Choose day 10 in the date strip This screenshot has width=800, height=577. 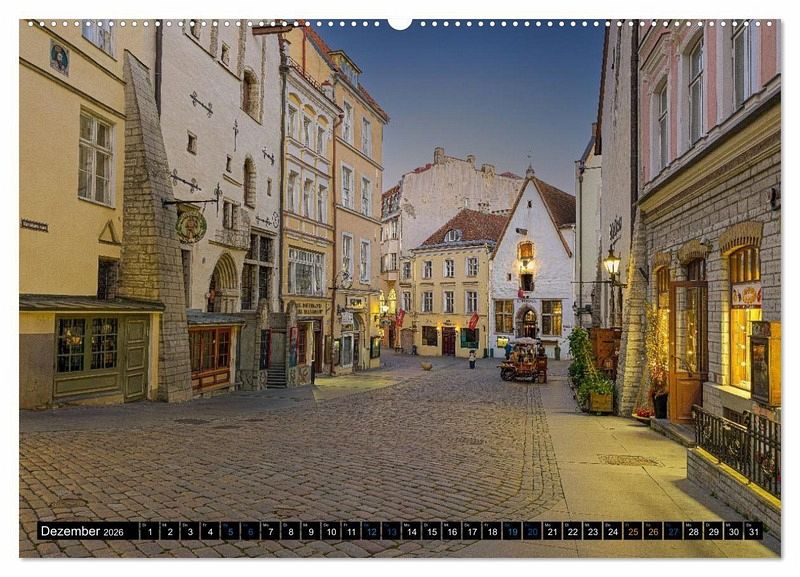click(330, 531)
